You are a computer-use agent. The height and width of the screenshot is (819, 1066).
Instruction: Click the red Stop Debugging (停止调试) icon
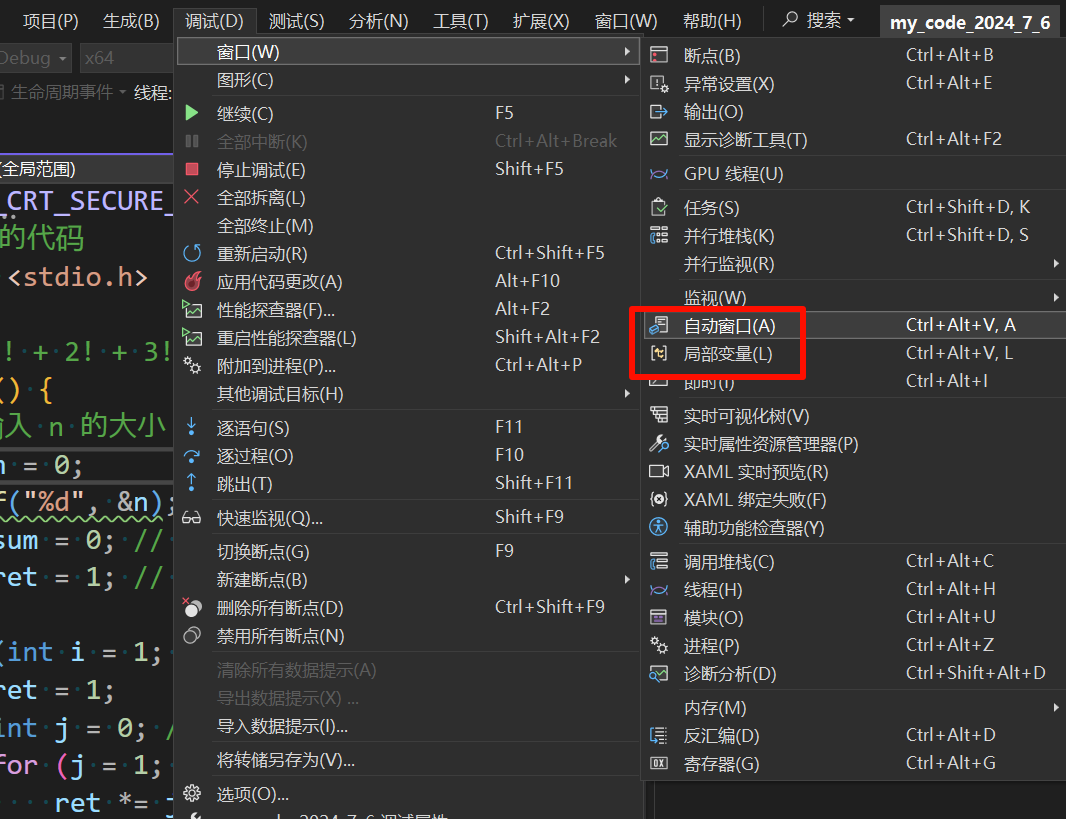(192, 170)
